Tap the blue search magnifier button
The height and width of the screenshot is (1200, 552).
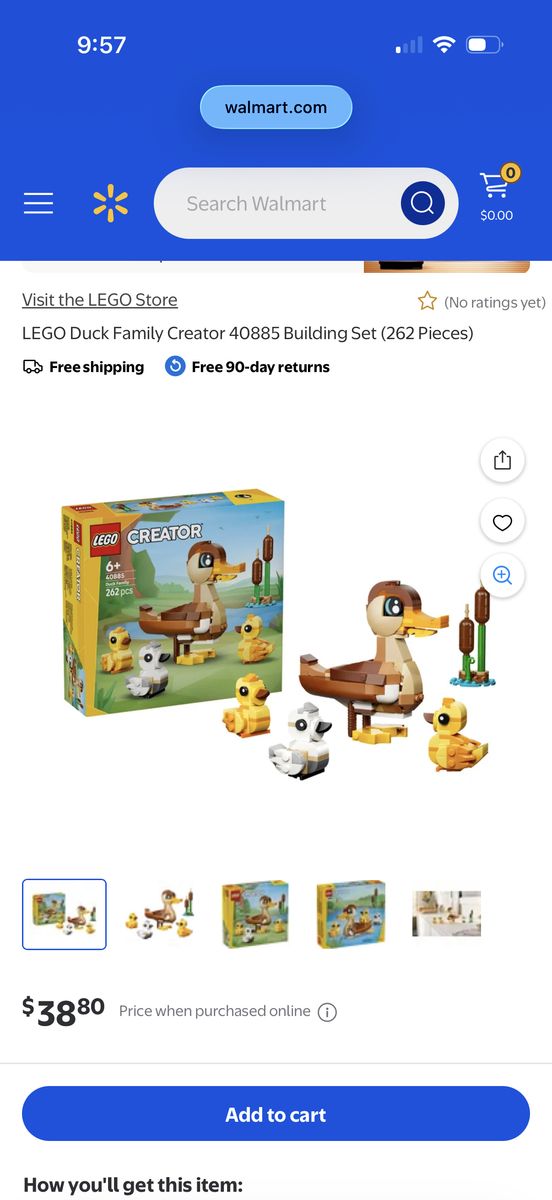click(x=422, y=203)
